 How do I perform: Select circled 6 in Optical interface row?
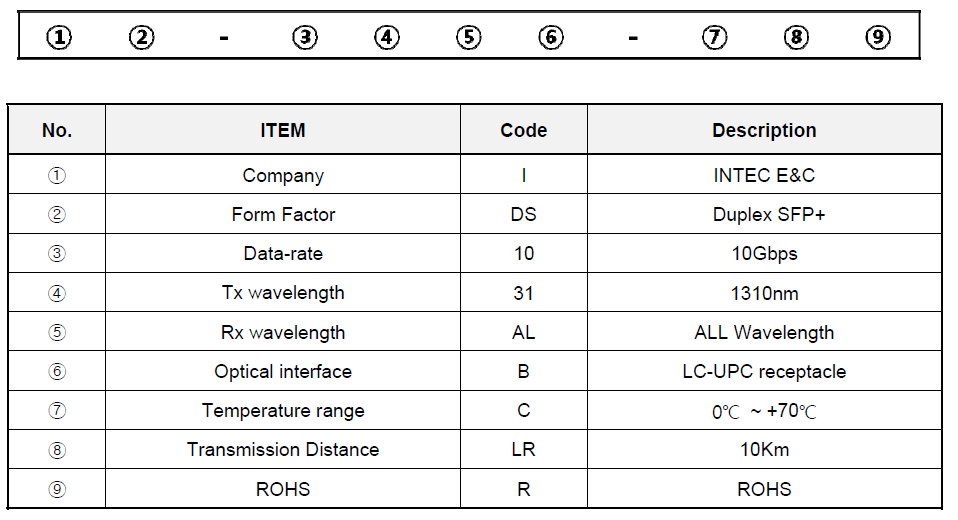(57, 372)
